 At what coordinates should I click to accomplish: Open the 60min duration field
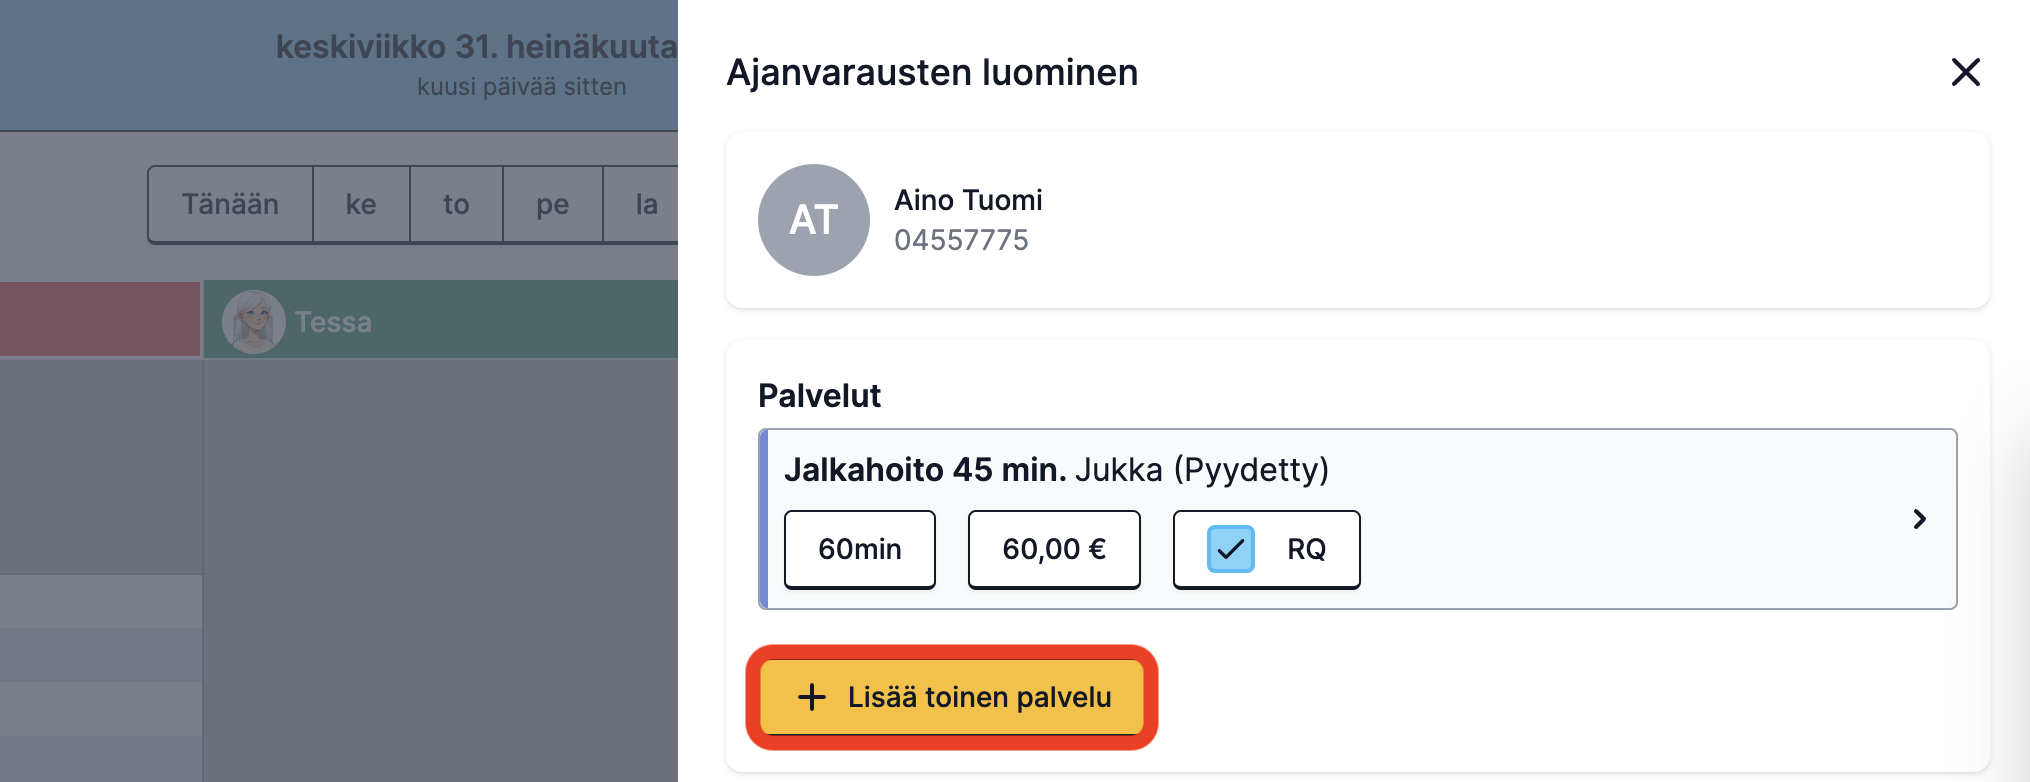(x=860, y=549)
